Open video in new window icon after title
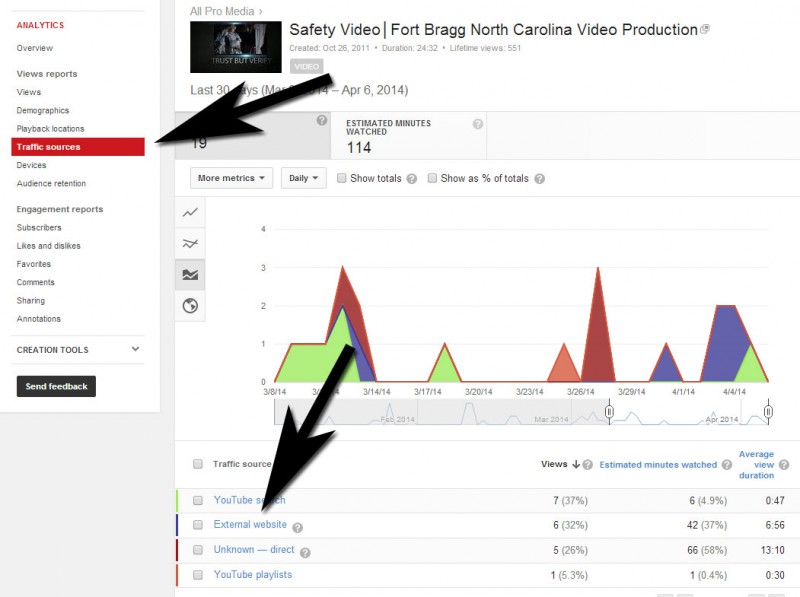This screenshot has height=597, width=800. [705, 29]
